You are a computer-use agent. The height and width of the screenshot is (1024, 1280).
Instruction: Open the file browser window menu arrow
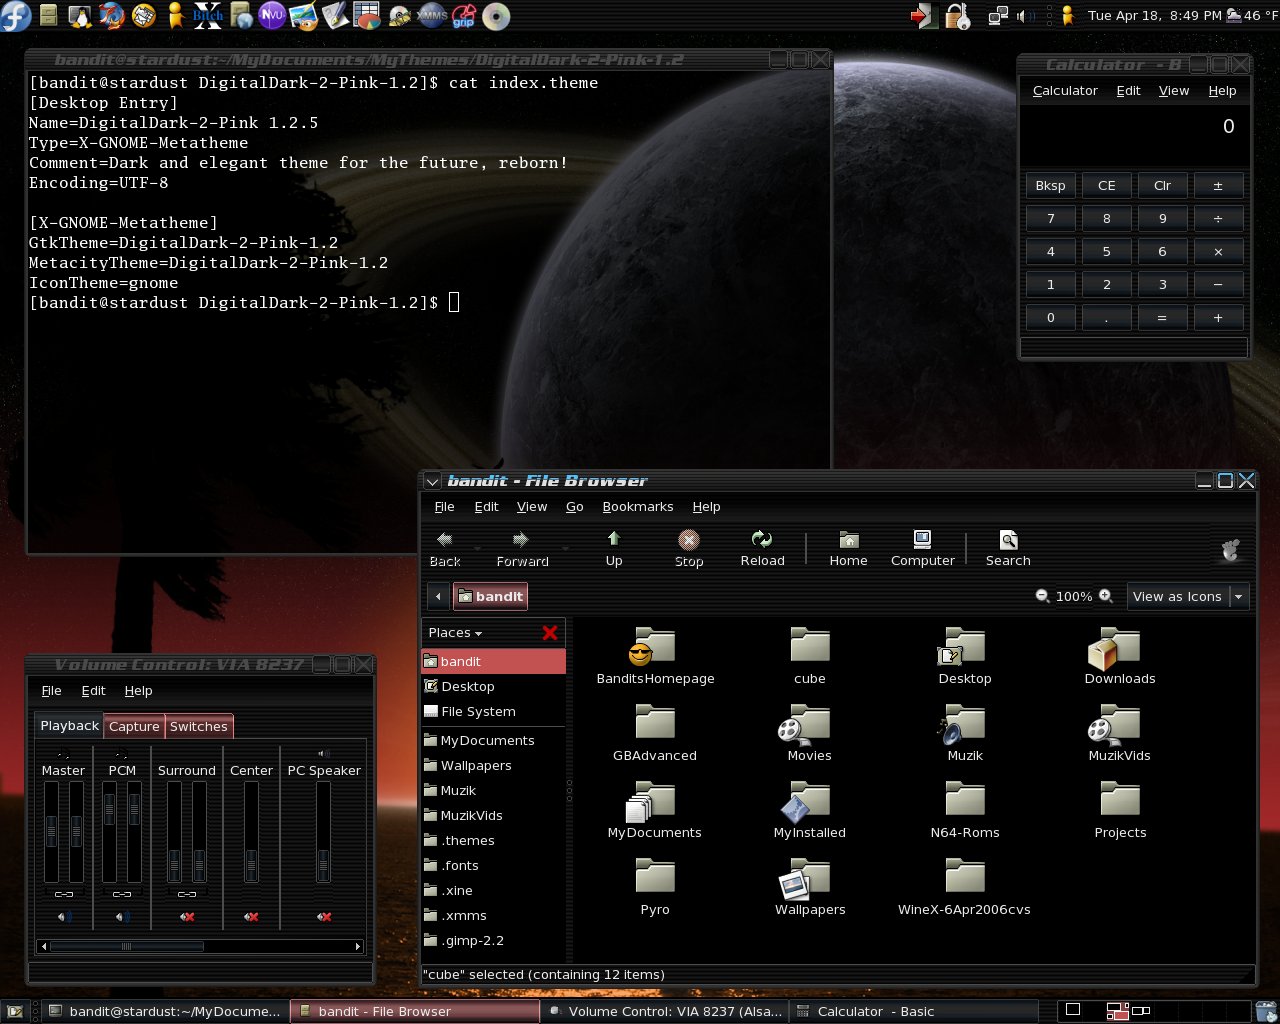coord(432,481)
